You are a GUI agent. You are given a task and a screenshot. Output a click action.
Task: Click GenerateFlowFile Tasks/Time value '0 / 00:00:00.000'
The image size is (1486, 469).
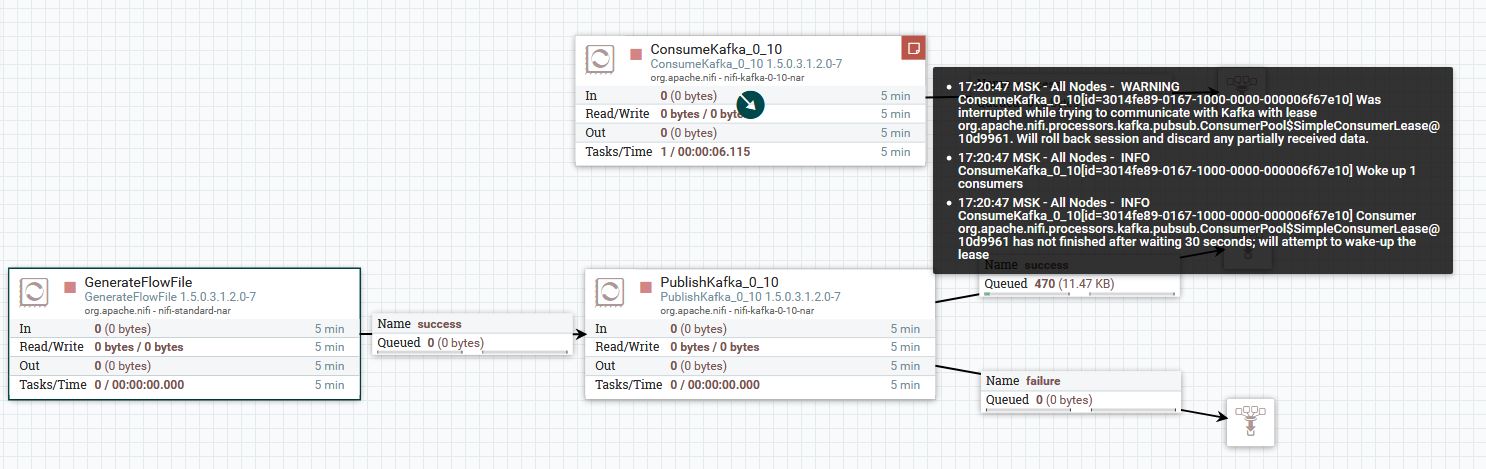139,385
